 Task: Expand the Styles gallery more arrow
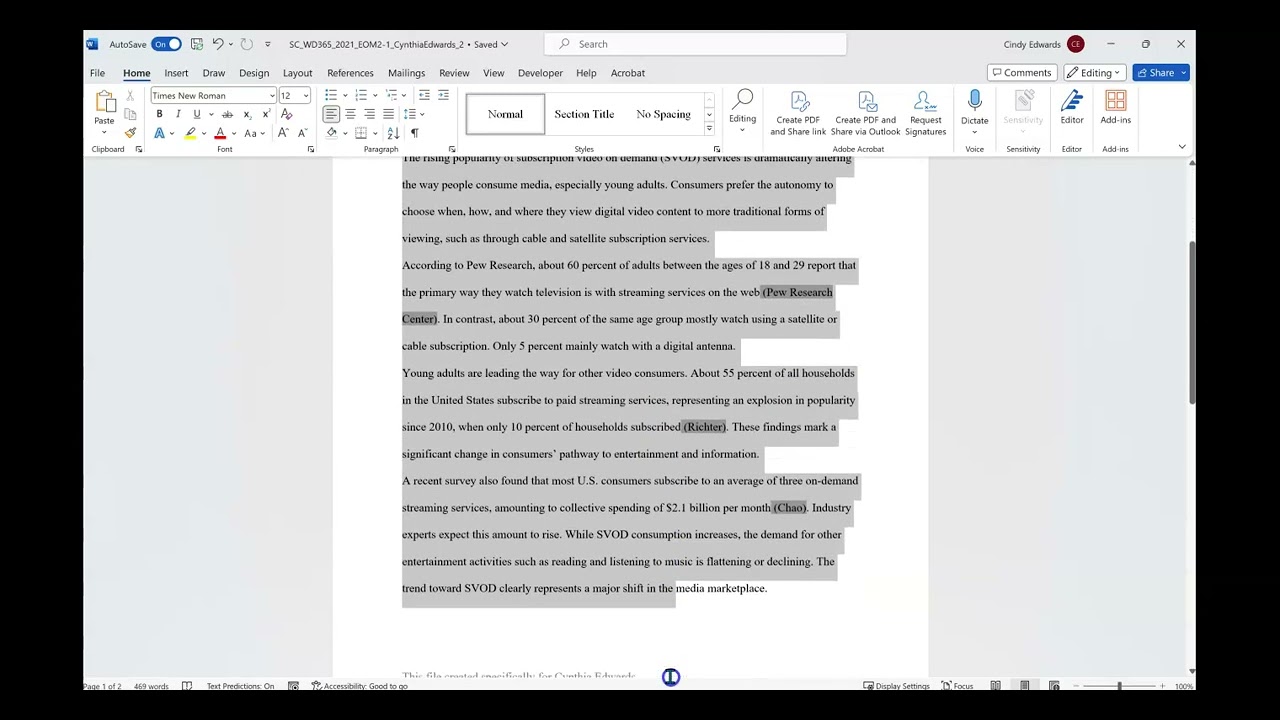tap(709, 128)
